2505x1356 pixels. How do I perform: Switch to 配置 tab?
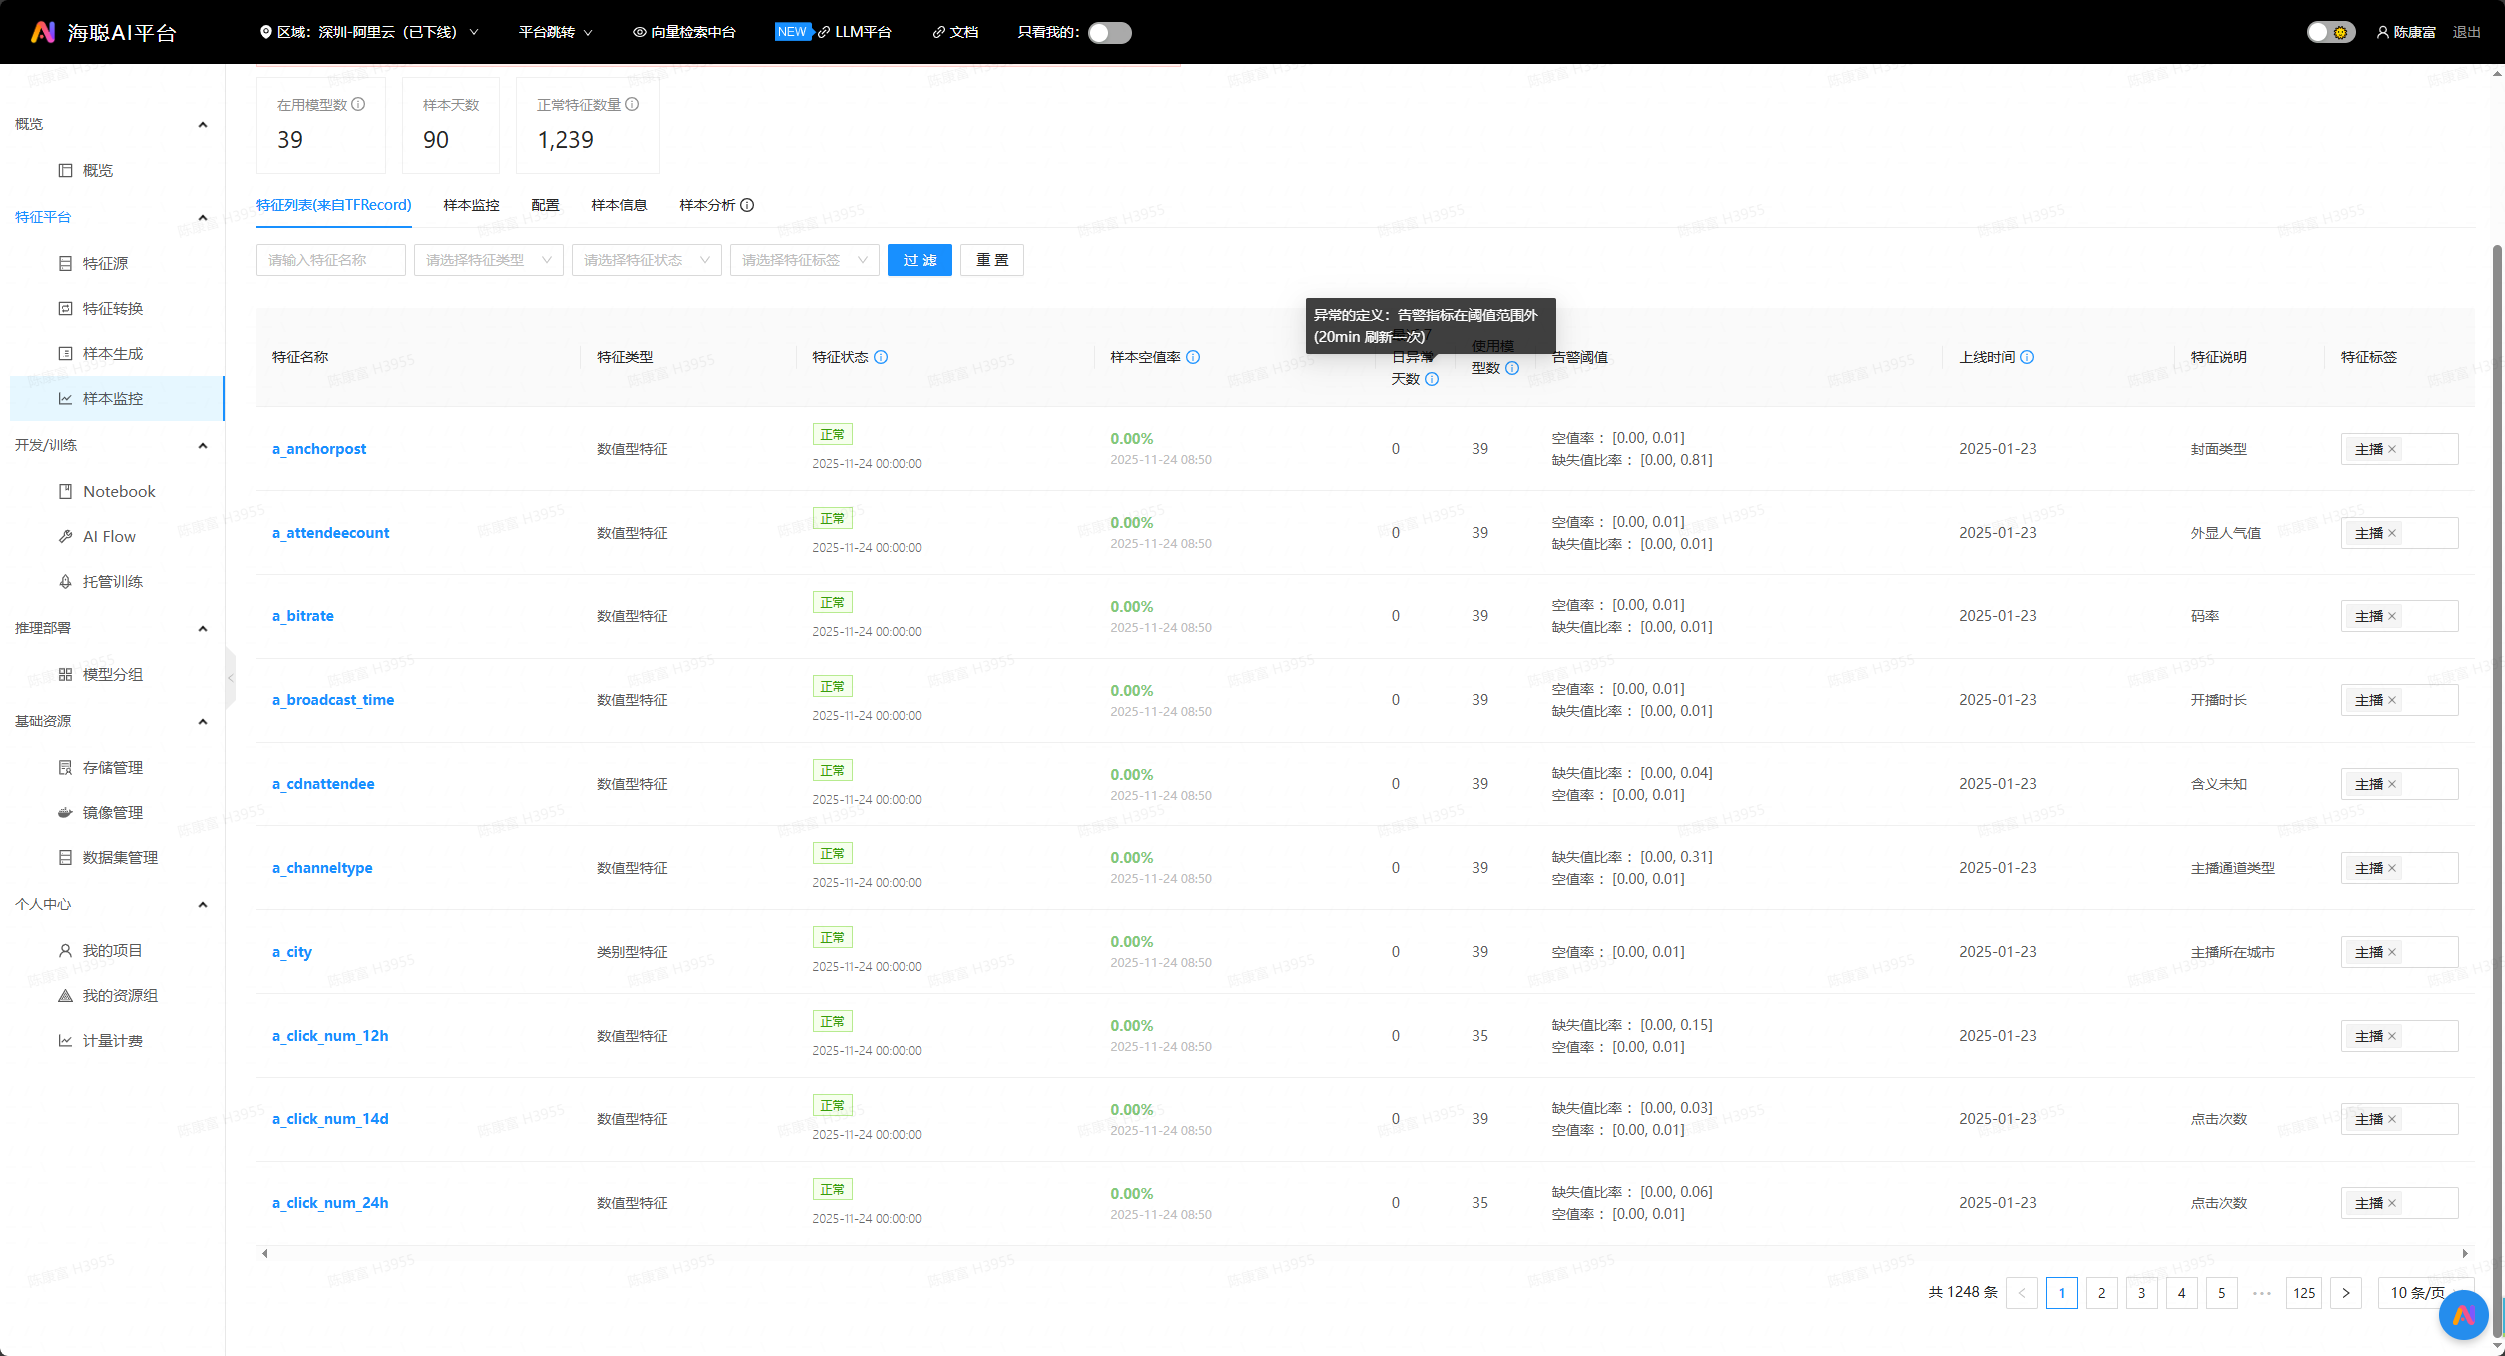coord(545,205)
